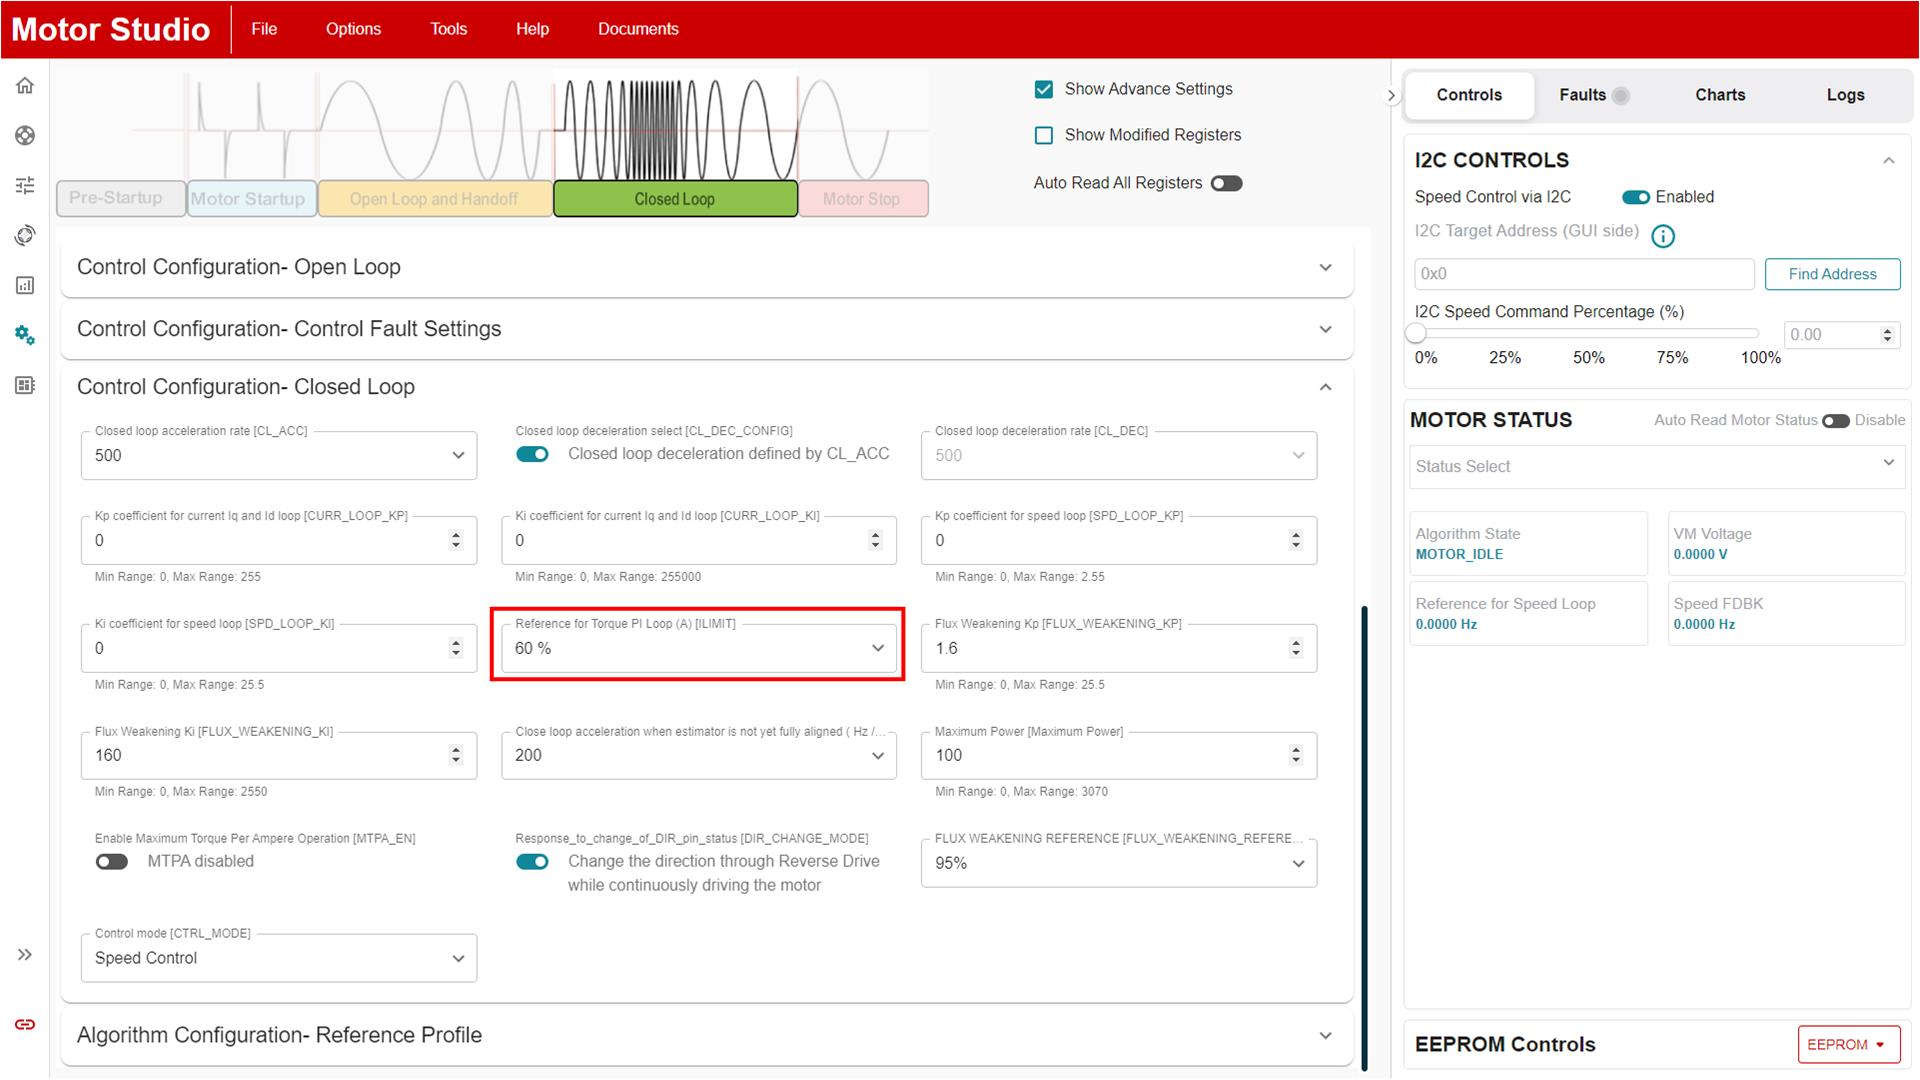Open the tuning sliders icon in sidebar
Image resolution: width=1920 pixels, height=1080 pixels.
(25, 185)
